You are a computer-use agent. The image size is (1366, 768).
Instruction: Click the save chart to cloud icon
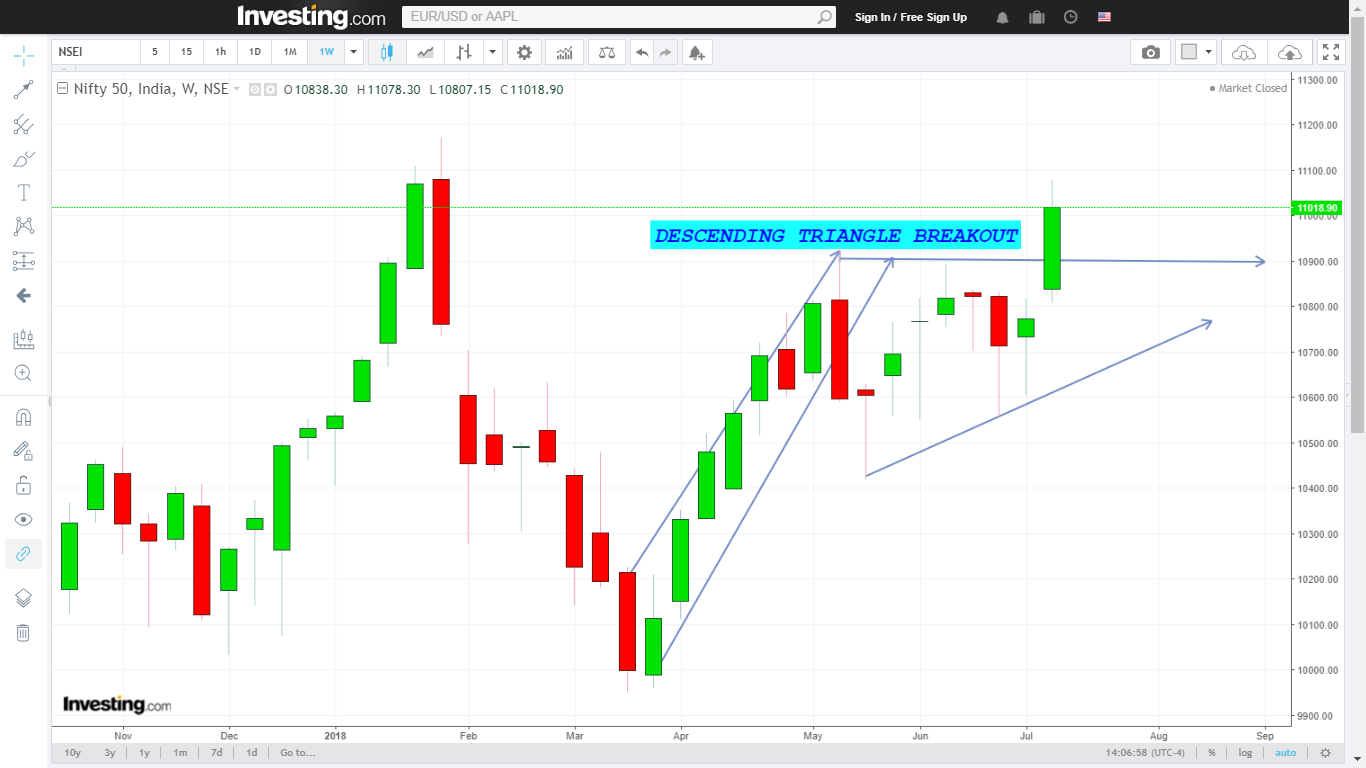1290,52
